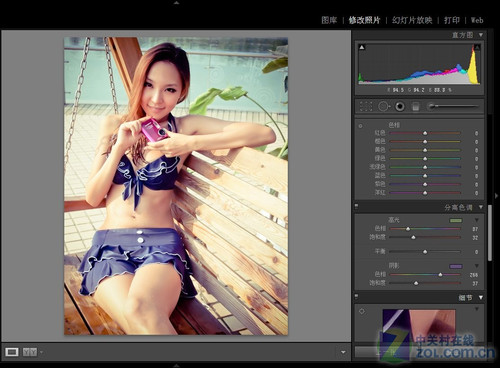
Task: Toggle the highlight clipping indicator triangle
Action: [x=477, y=47]
